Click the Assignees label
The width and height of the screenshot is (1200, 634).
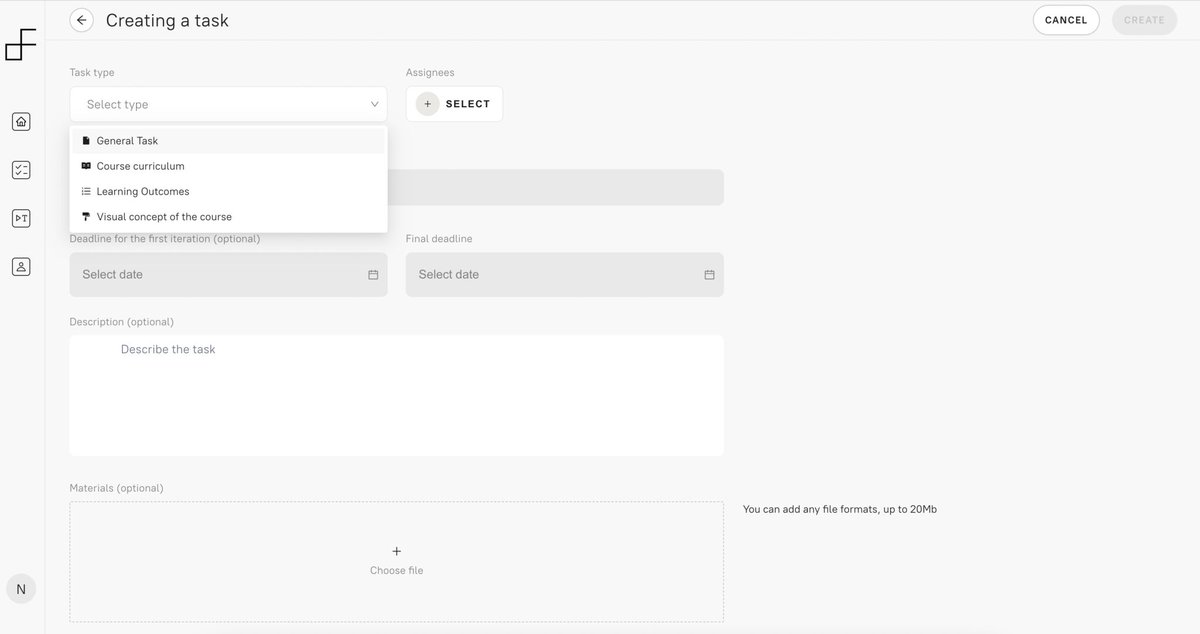(x=430, y=73)
